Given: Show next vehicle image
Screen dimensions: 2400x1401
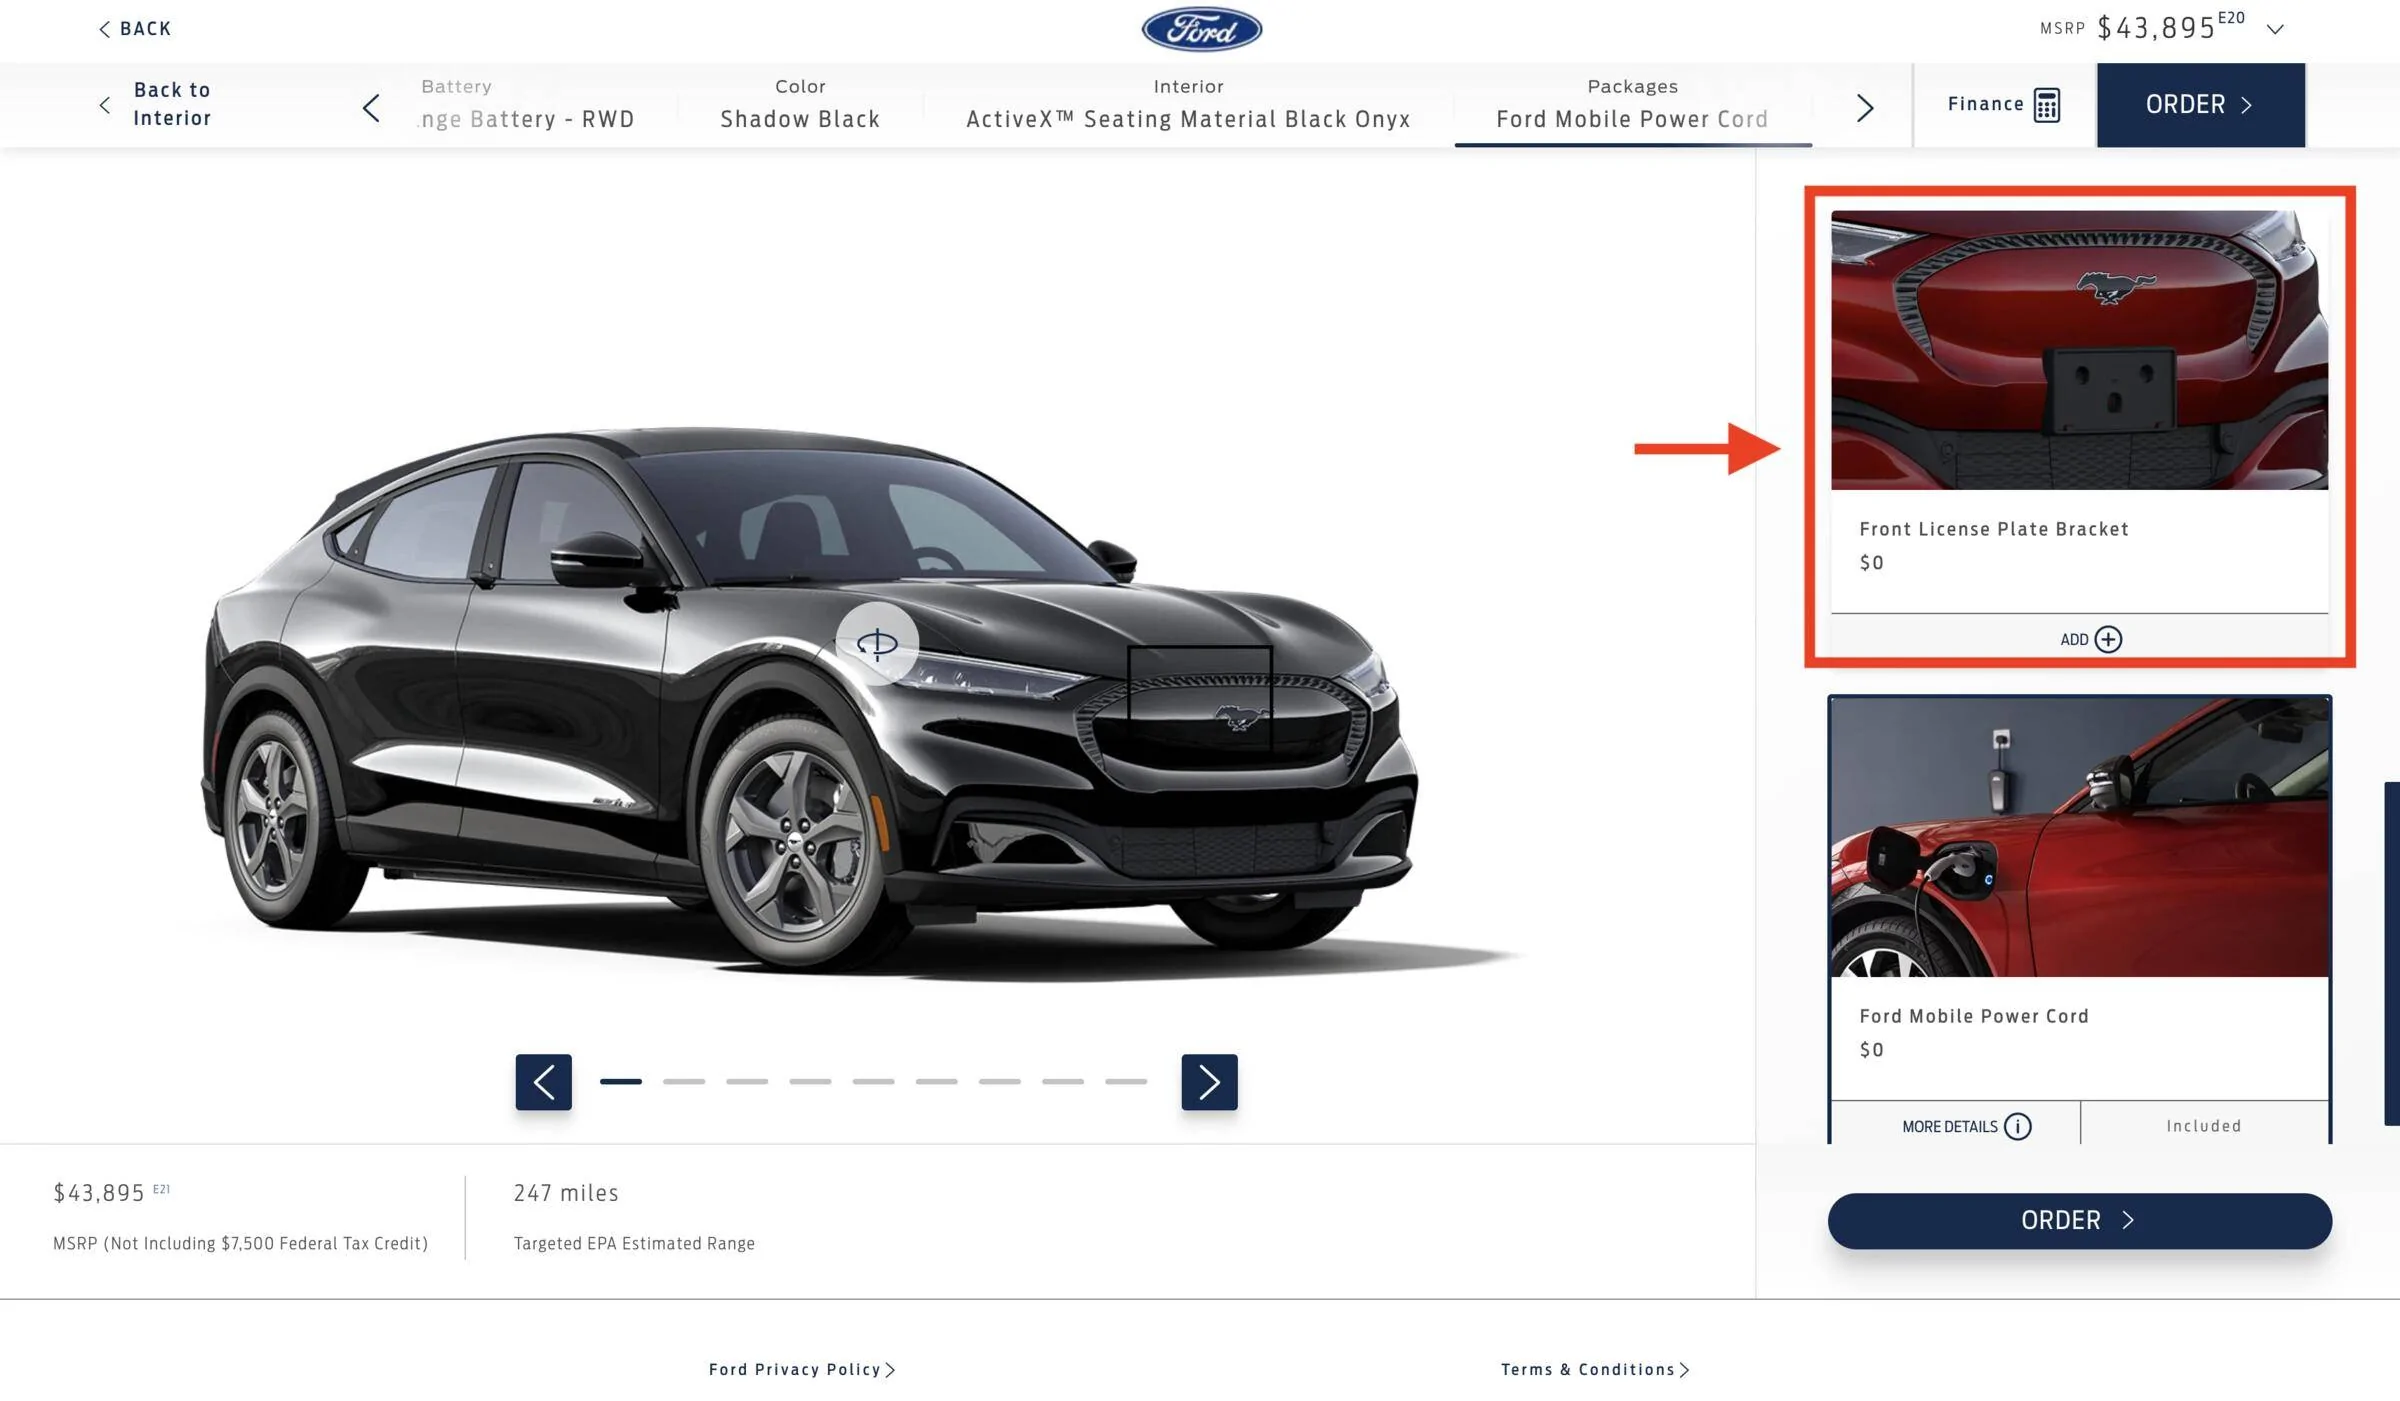Looking at the screenshot, I should (1209, 1081).
